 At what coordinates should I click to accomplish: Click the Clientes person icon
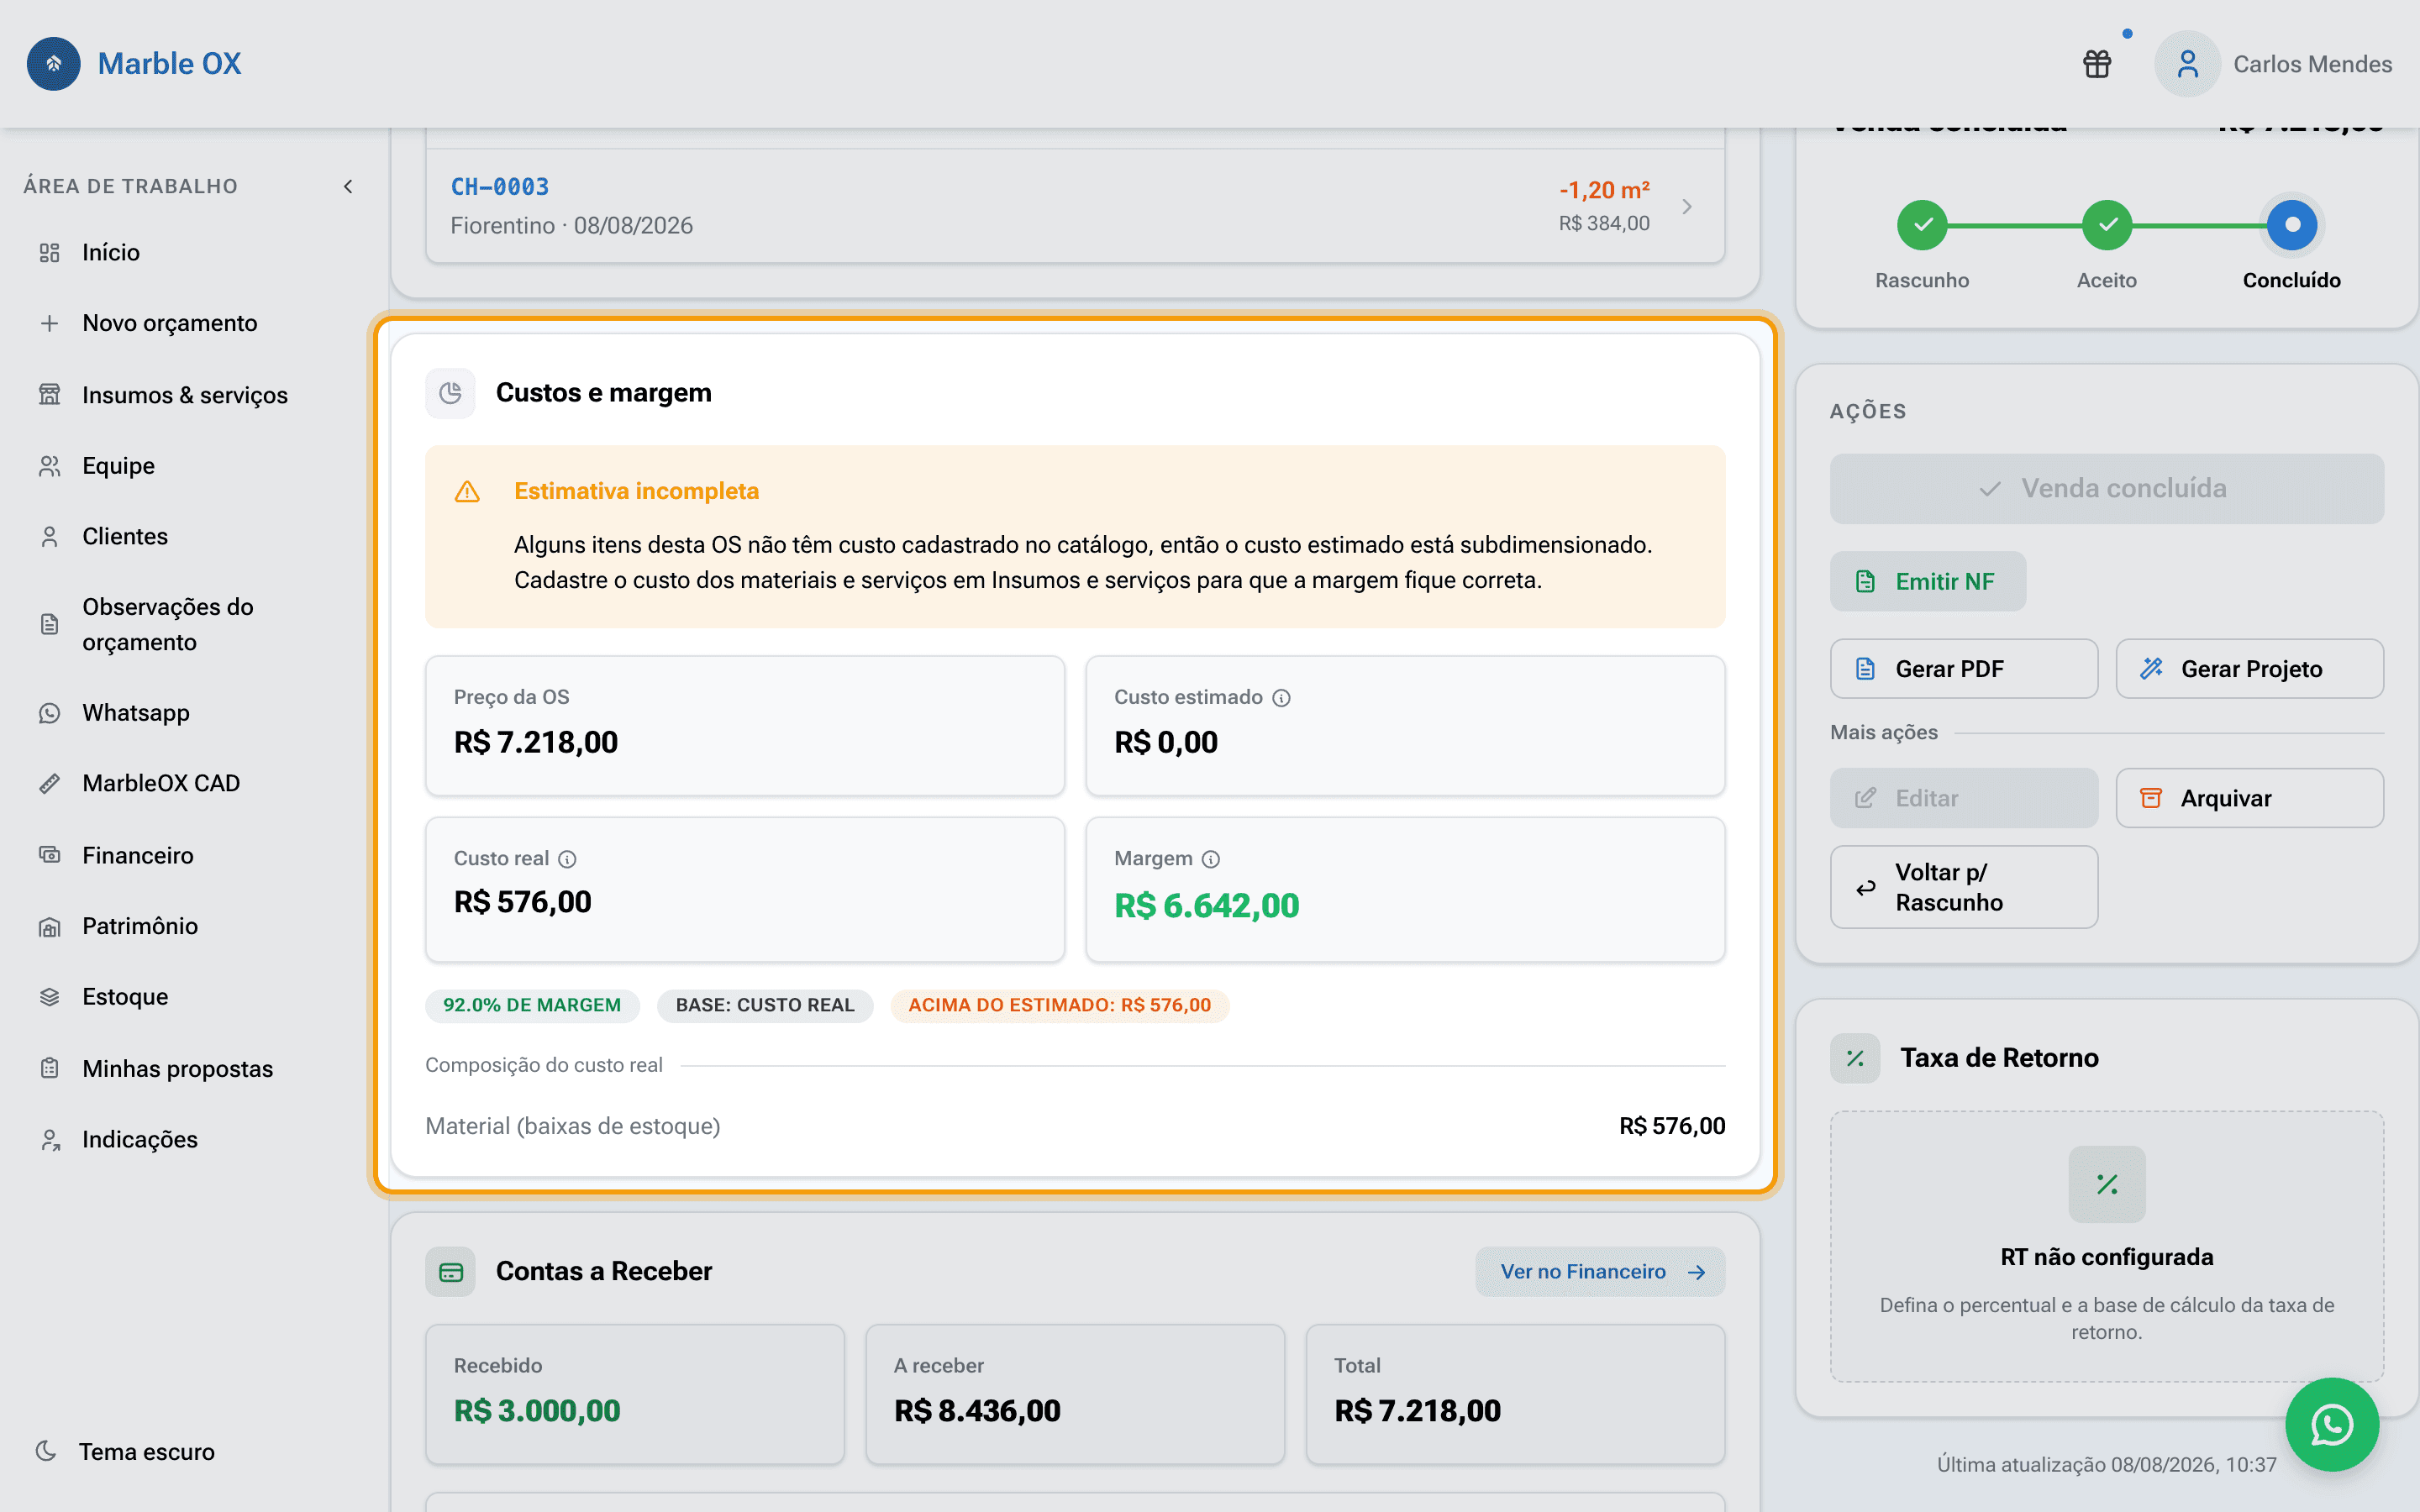[x=49, y=536]
